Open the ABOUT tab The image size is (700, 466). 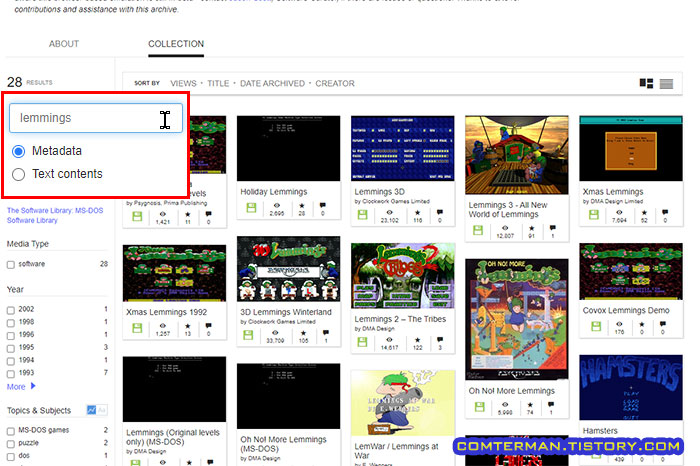(x=64, y=44)
